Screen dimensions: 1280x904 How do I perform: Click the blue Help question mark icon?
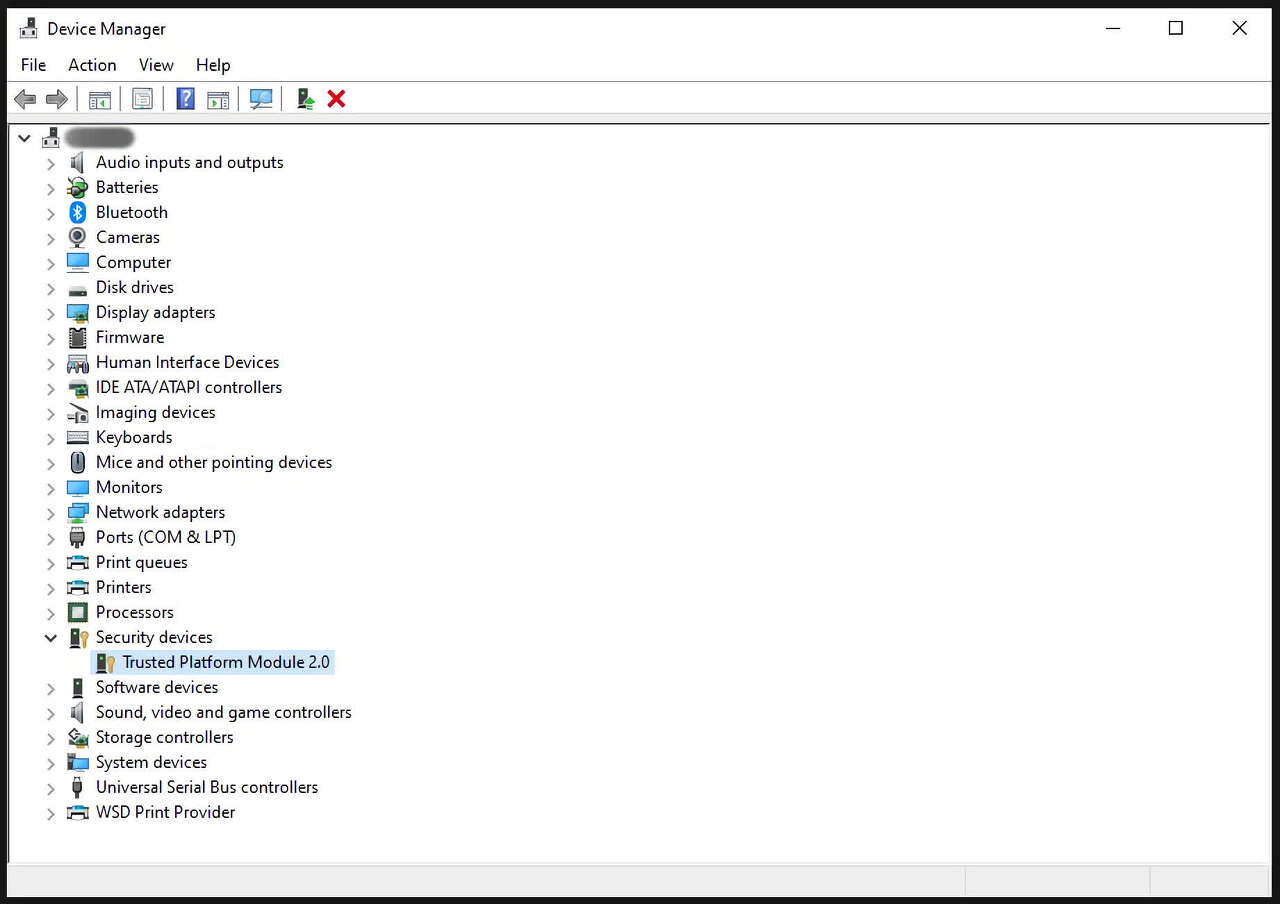(185, 99)
